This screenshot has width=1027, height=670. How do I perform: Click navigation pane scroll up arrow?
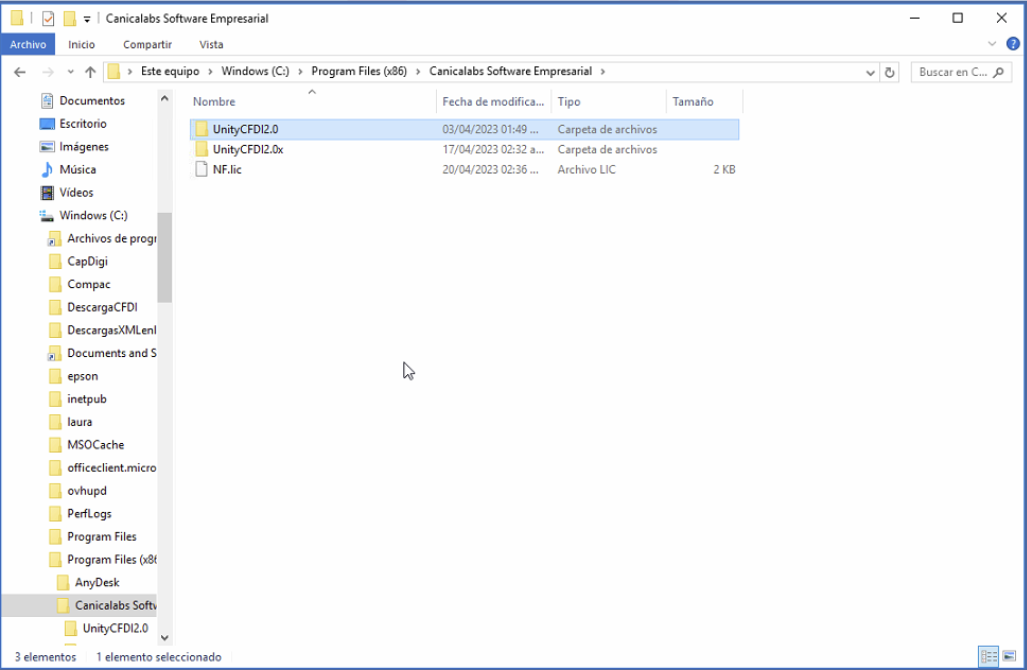(x=164, y=99)
